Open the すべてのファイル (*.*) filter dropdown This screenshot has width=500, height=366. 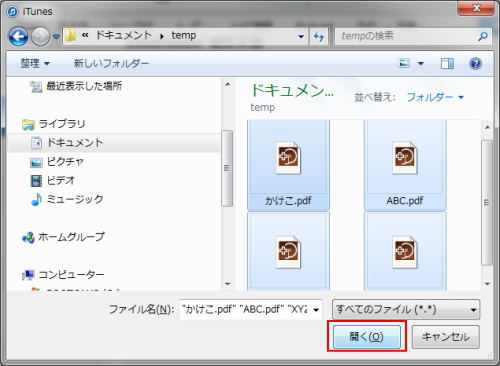click(406, 310)
